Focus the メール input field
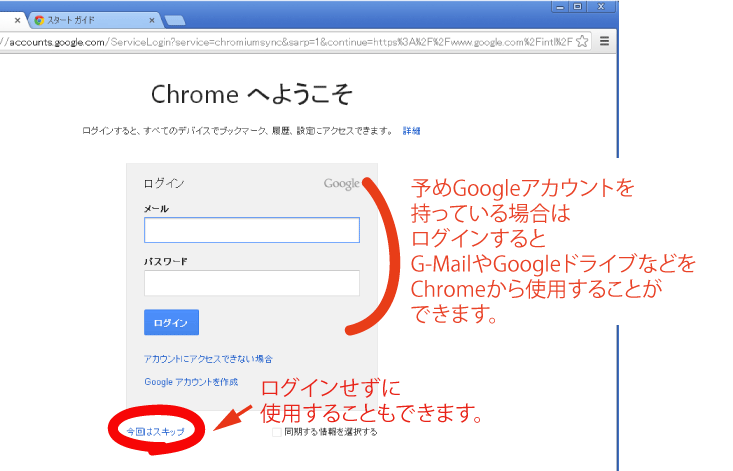This screenshot has height=471, width=733. click(x=252, y=230)
